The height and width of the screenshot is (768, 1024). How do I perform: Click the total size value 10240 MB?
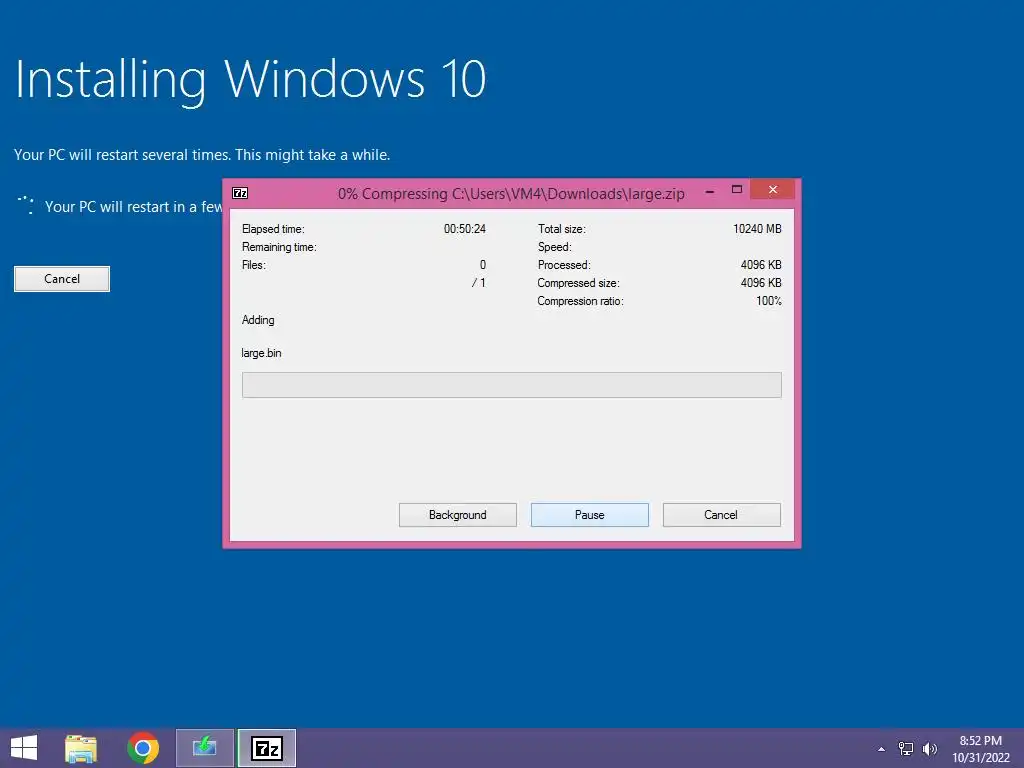click(757, 229)
